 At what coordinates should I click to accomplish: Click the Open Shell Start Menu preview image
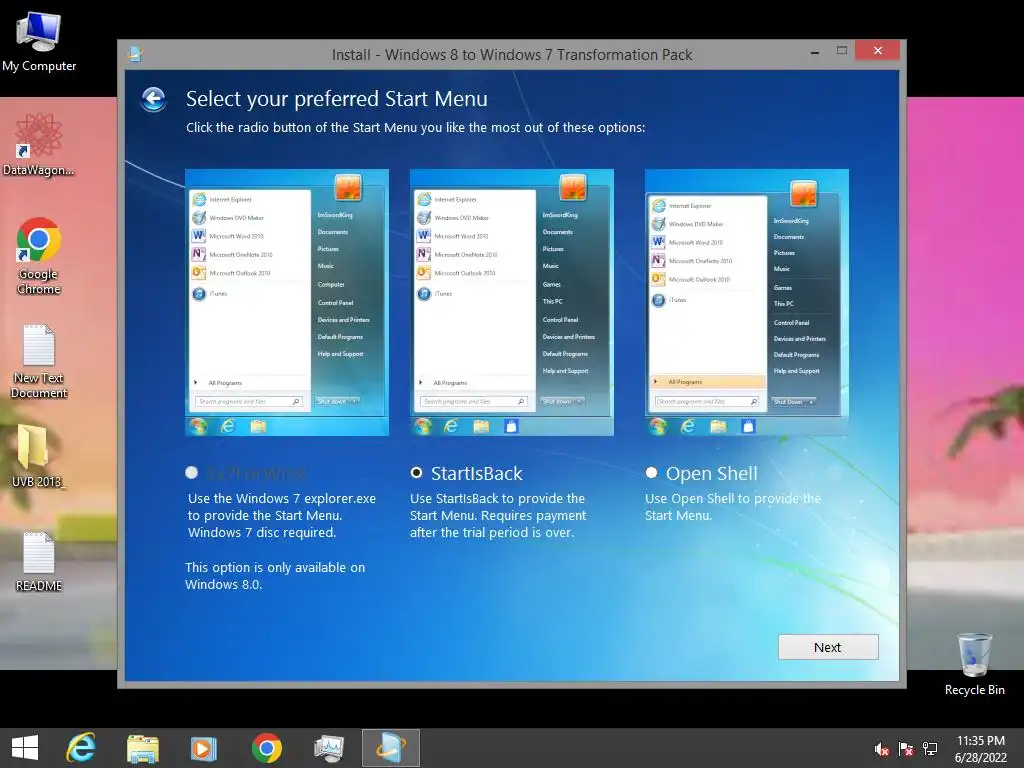pos(746,302)
